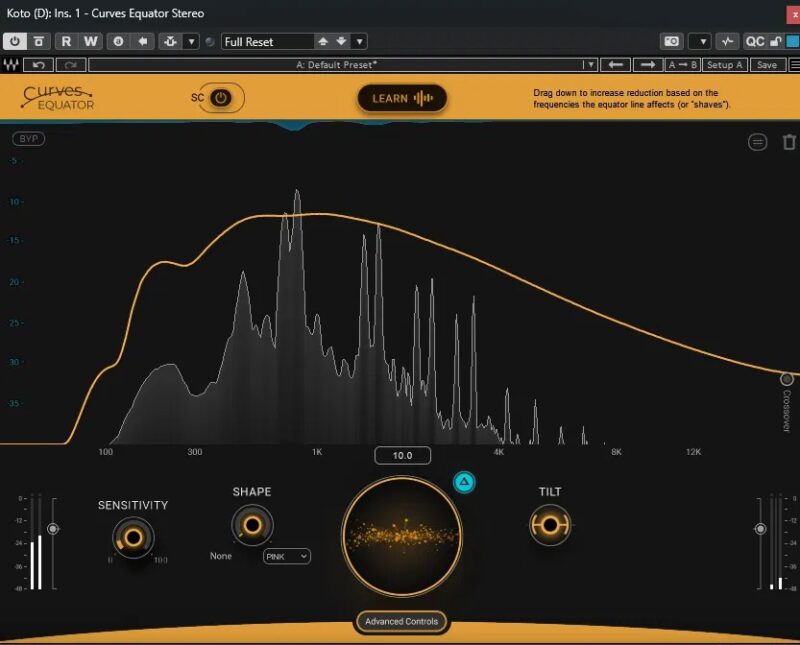Screen dimensions: 800x645
Task: Open the A: Default Preset menu
Action: pyautogui.click(x=336, y=65)
